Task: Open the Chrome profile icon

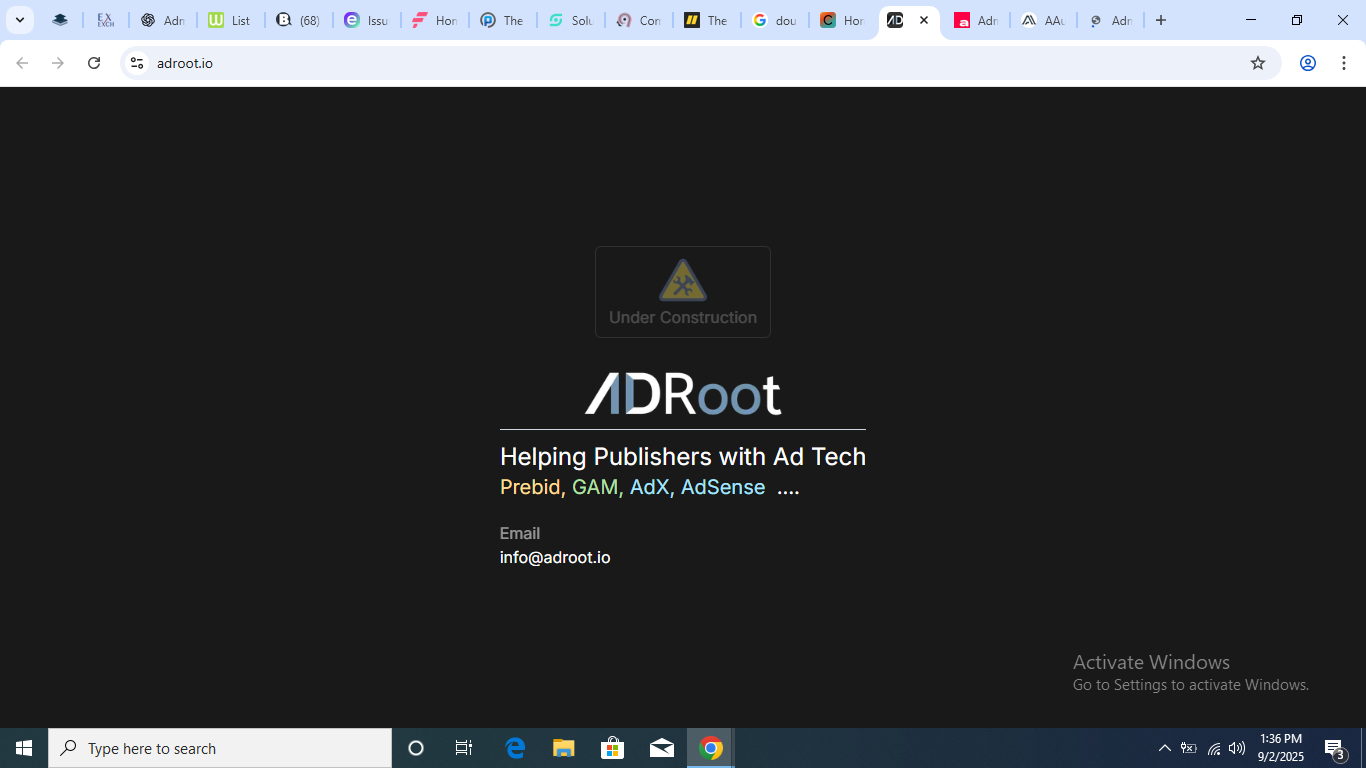Action: 1307,63
